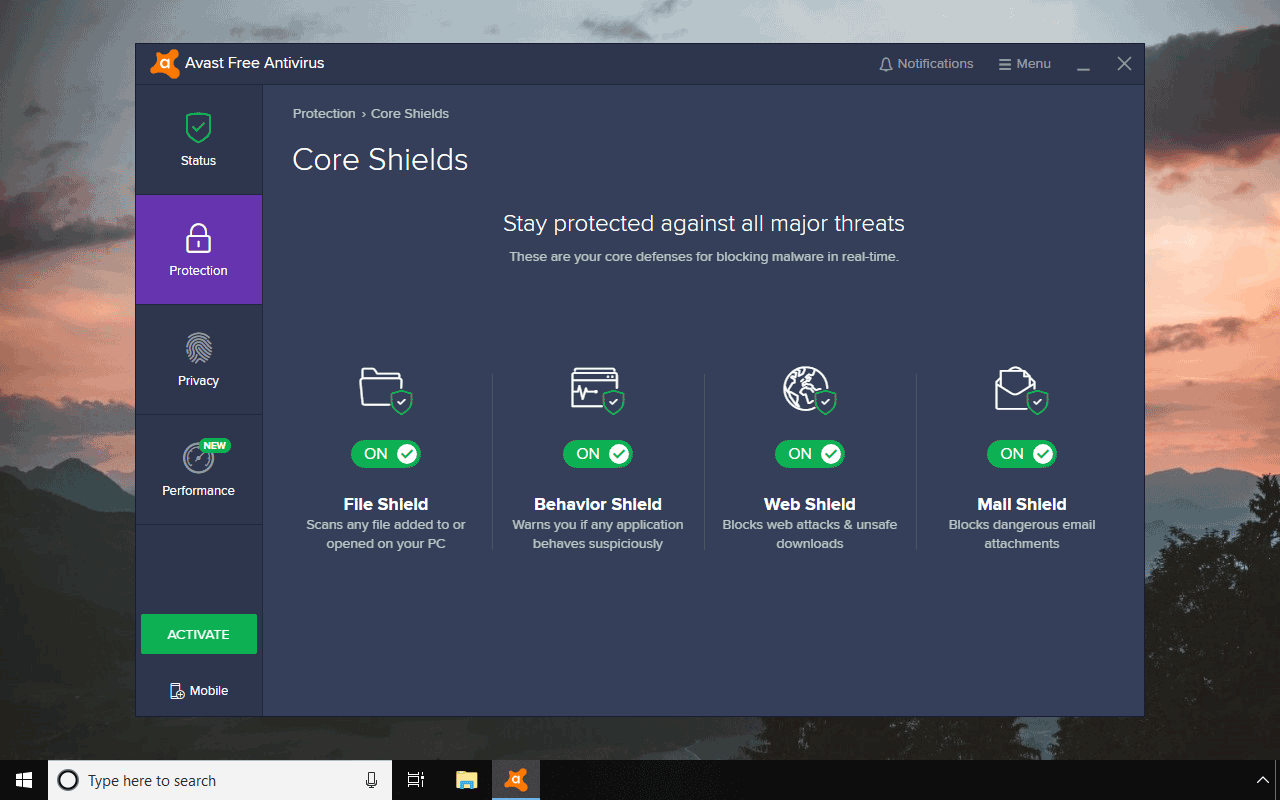Click the File Shield folder icon

coord(386,389)
